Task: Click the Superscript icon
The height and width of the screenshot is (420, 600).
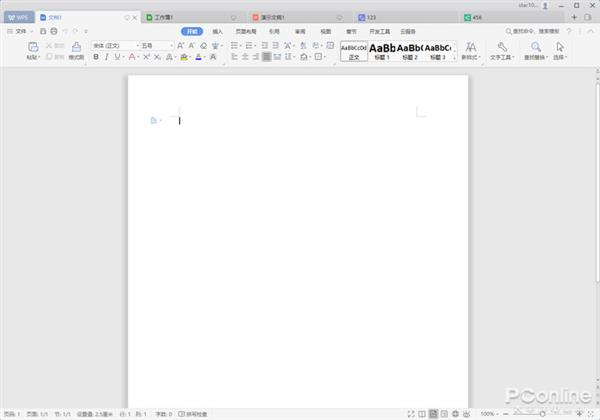Action: click(x=146, y=57)
